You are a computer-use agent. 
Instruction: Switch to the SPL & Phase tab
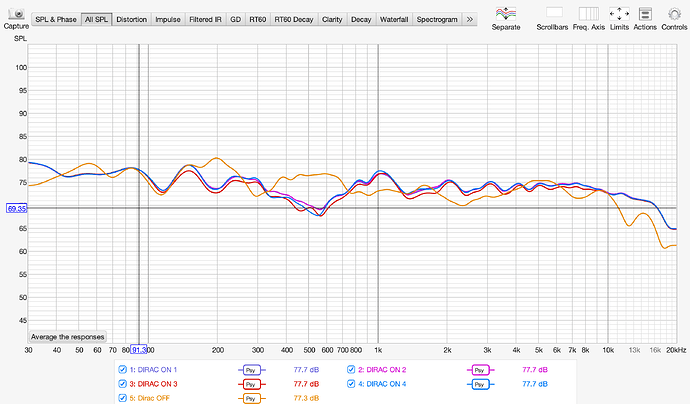(x=56, y=19)
